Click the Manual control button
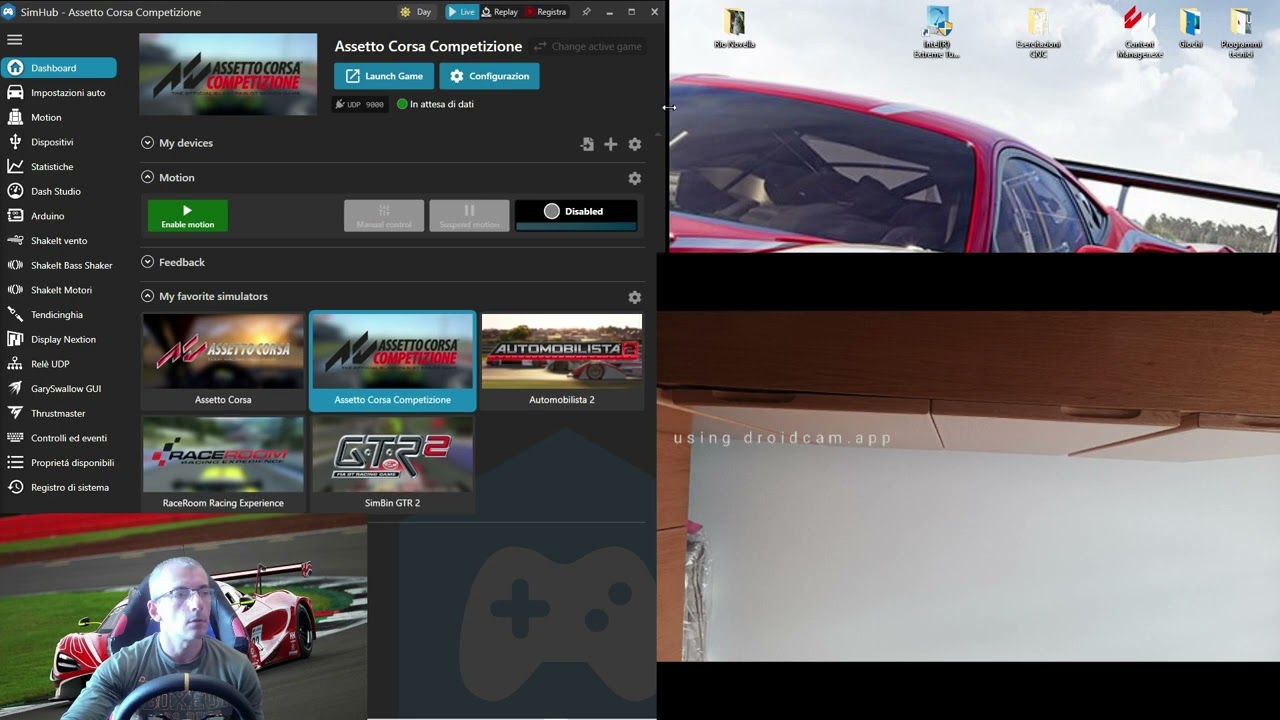 click(x=384, y=216)
